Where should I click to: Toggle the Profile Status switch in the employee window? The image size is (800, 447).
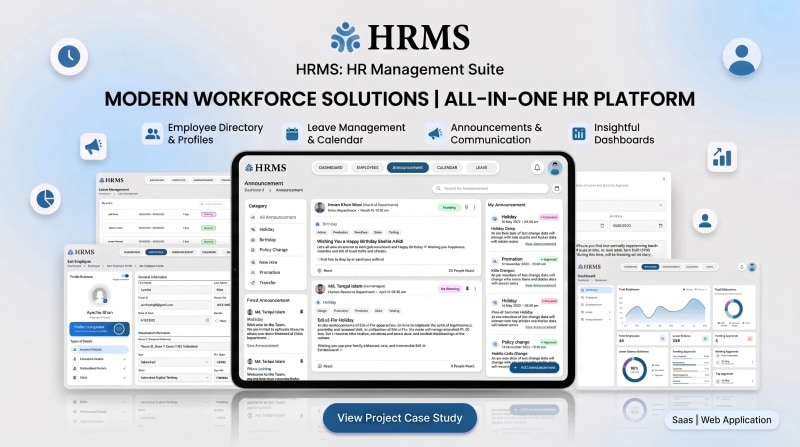(x=125, y=276)
